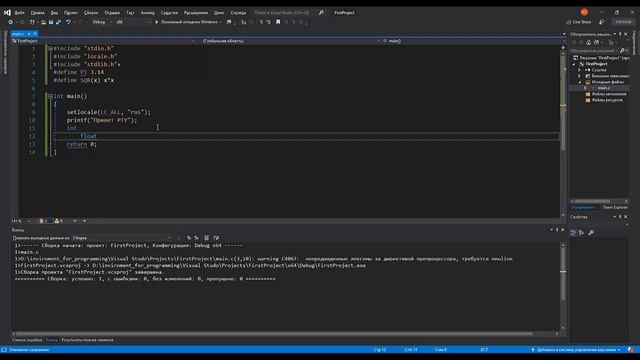Switch to the Вывод tab at bottom
640x360 pixels.
[x=51, y=340]
